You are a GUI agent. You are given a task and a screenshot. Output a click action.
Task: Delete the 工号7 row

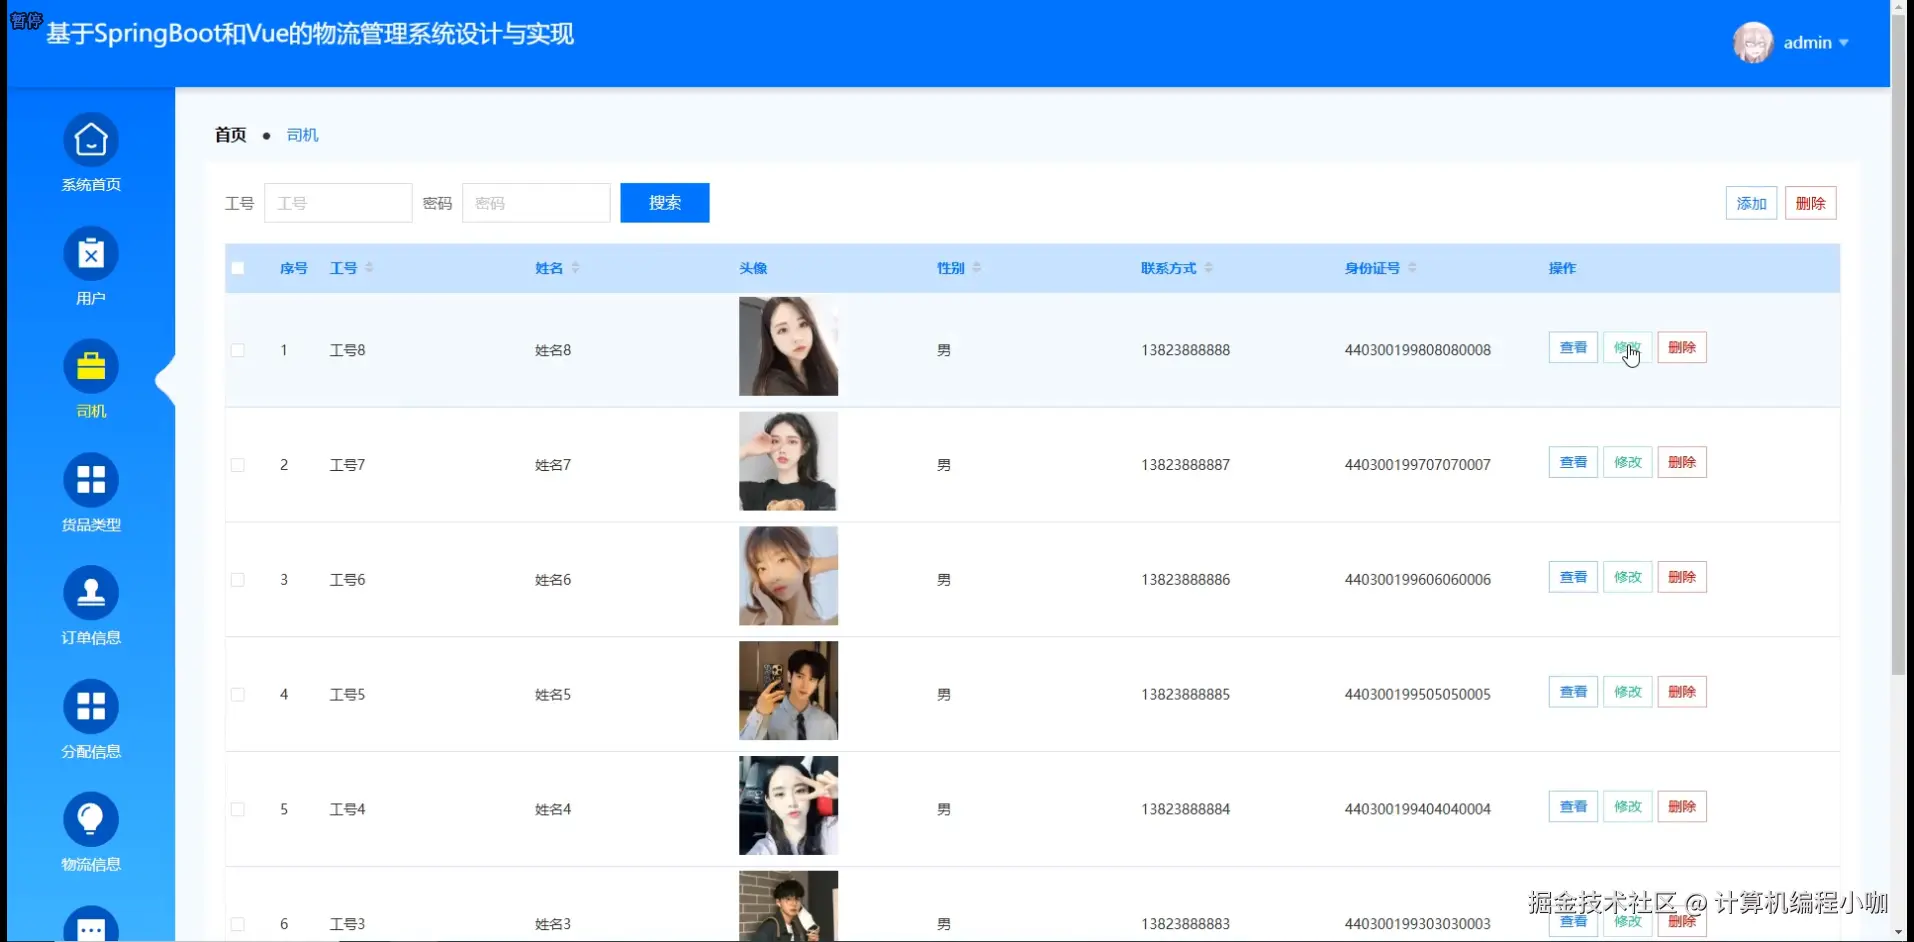(x=1682, y=463)
